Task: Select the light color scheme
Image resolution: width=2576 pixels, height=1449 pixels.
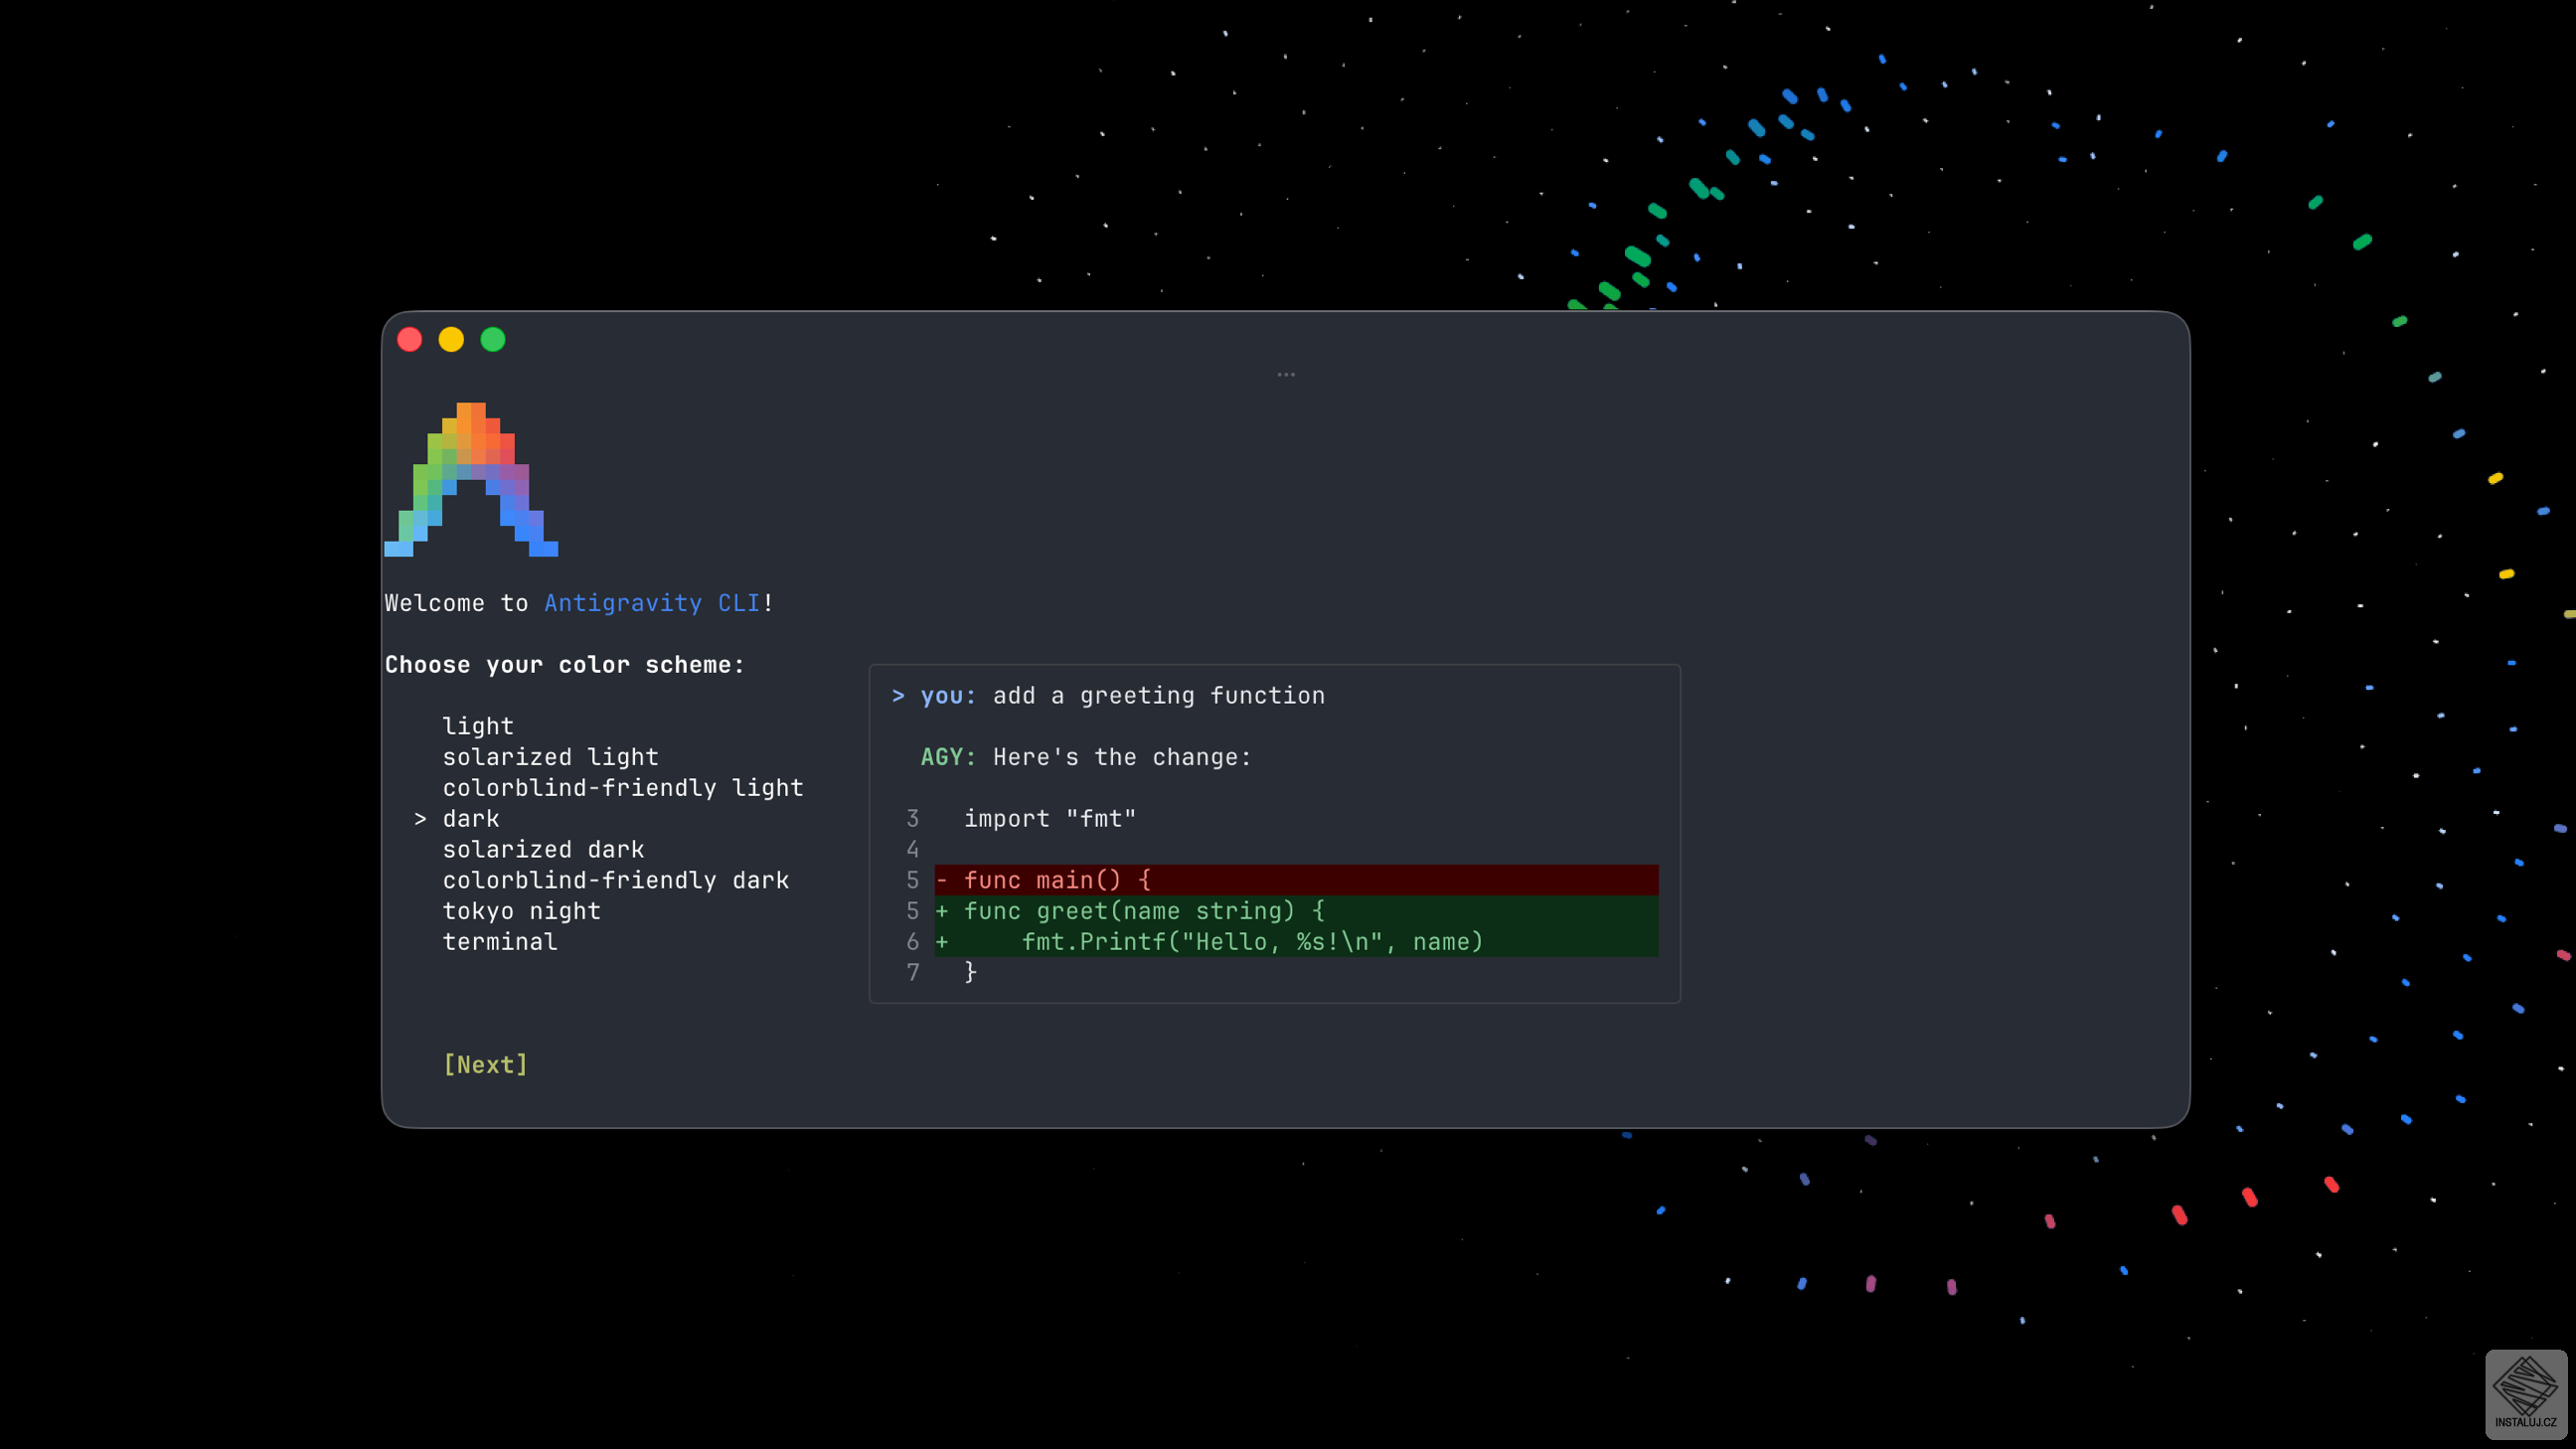Action: pos(478,726)
